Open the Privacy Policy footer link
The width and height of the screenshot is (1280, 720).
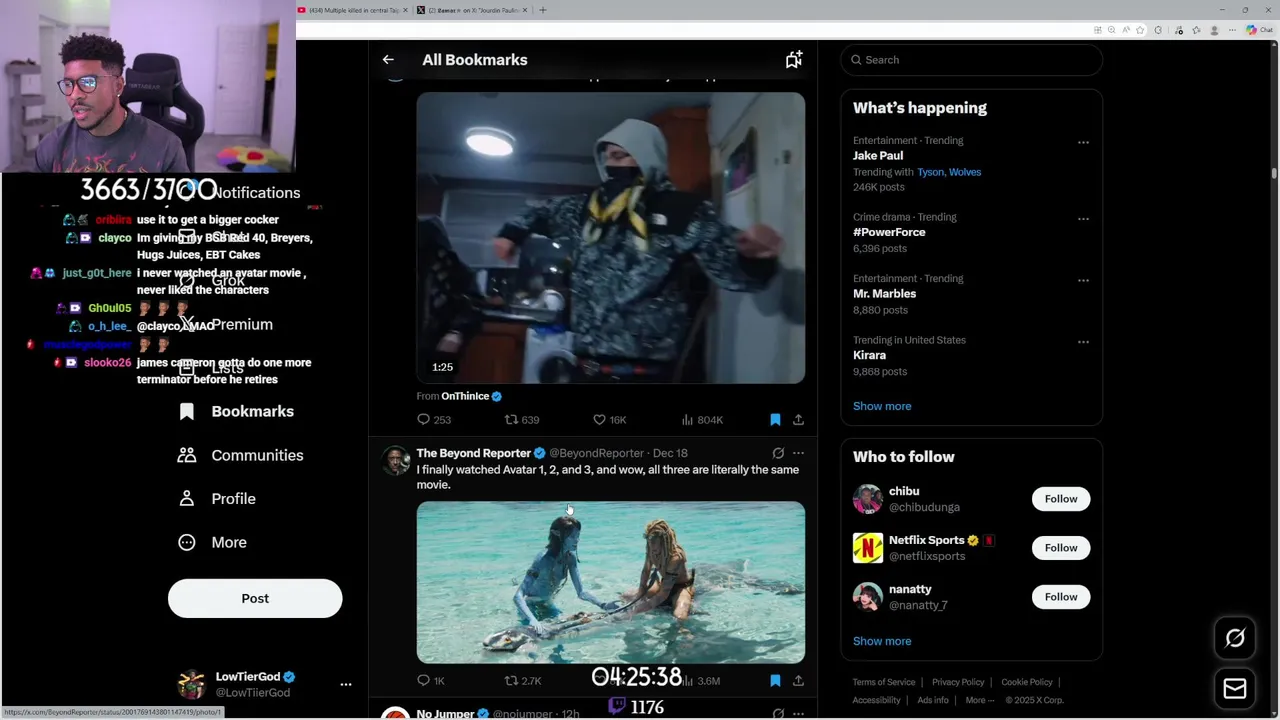(x=958, y=682)
